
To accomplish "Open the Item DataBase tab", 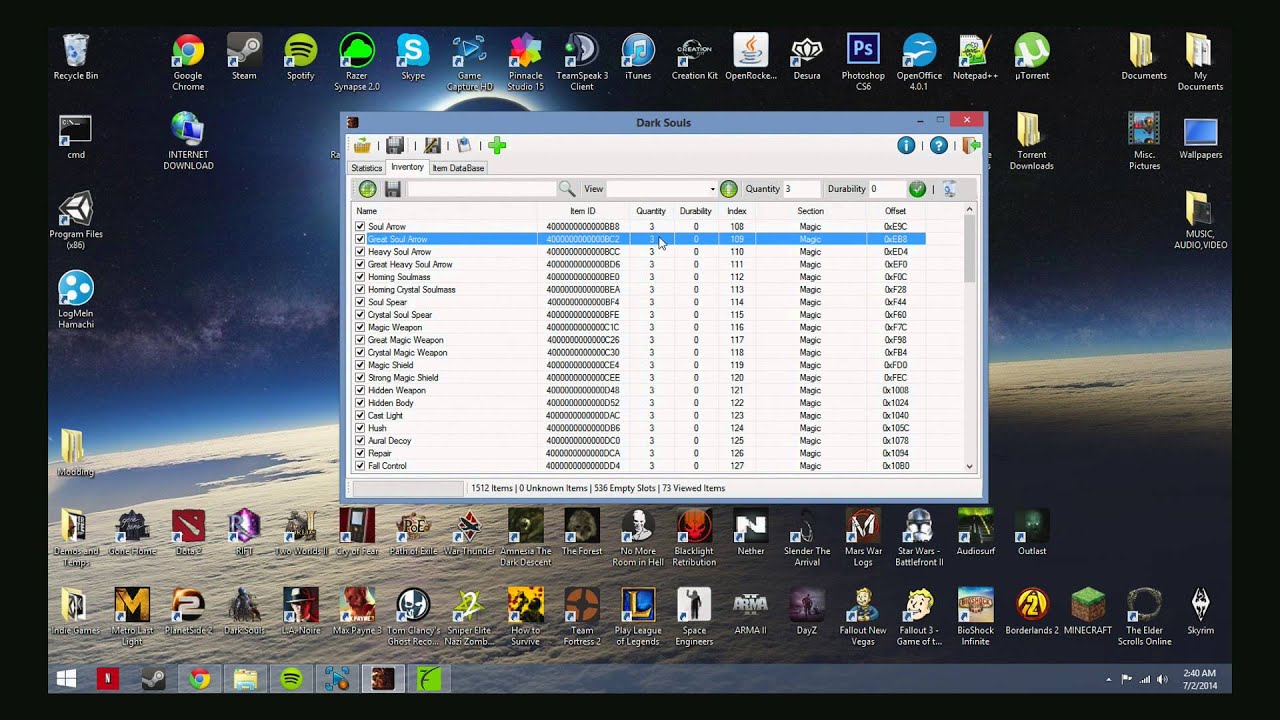I will coord(458,168).
